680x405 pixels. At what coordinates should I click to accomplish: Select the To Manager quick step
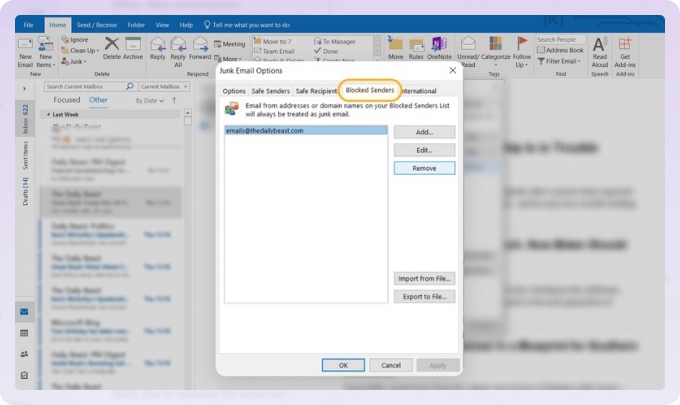pyautogui.click(x=335, y=42)
